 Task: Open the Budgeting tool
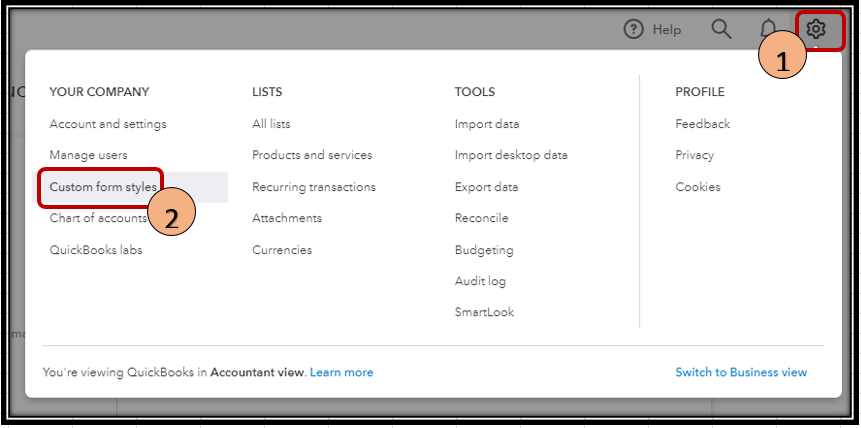coord(484,249)
